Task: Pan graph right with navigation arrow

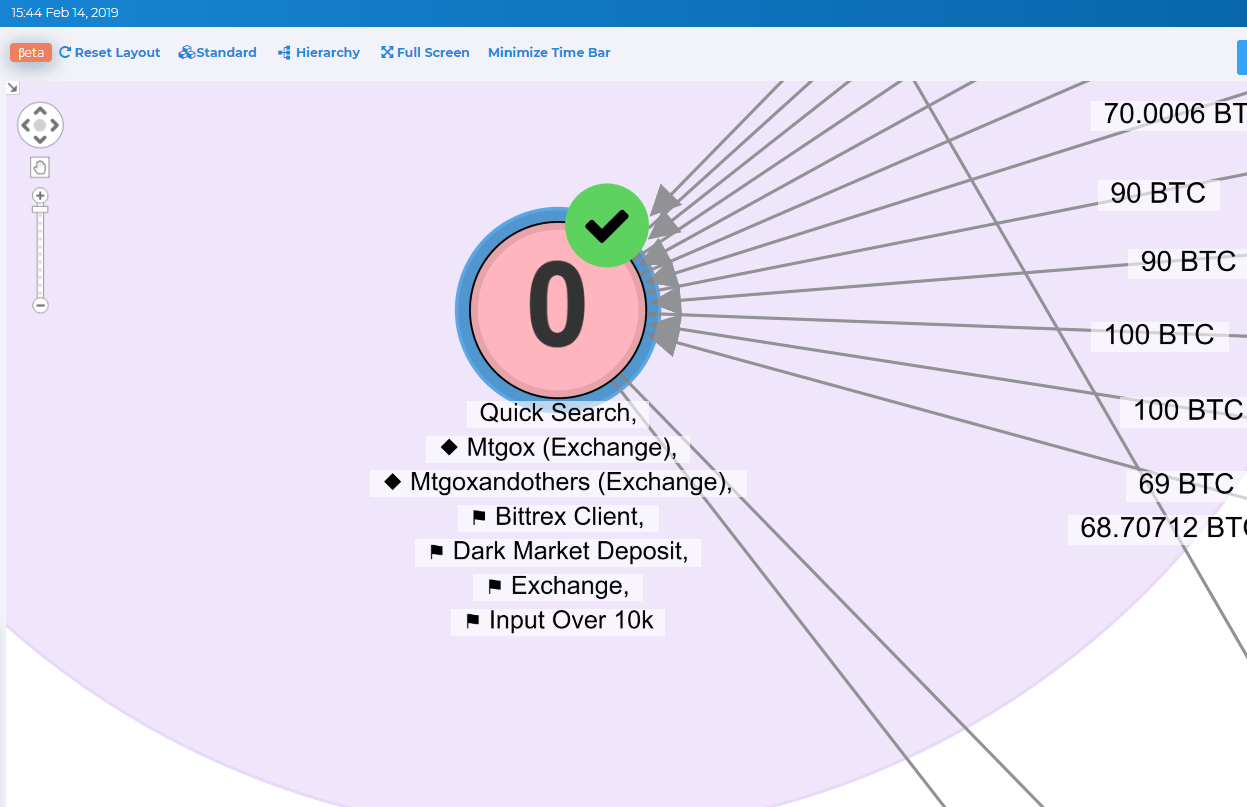Action: click(55, 126)
